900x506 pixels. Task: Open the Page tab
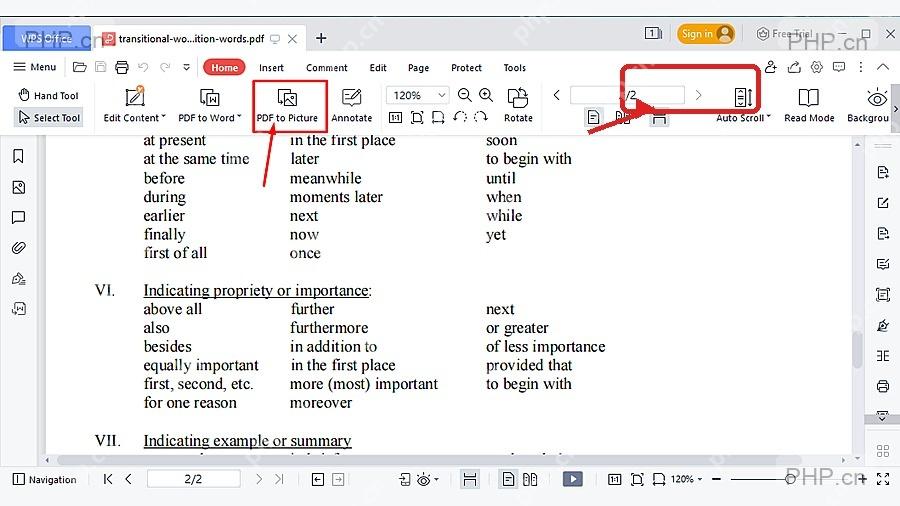pyautogui.click(x=418, y=68)
